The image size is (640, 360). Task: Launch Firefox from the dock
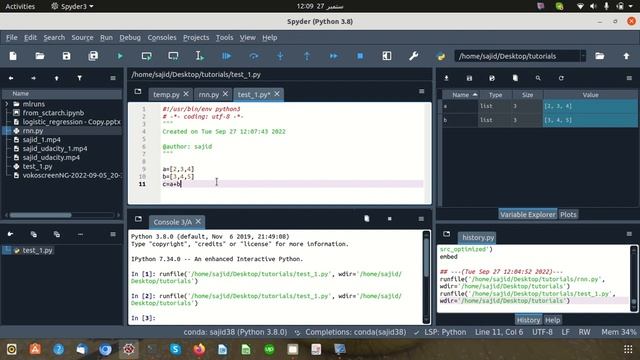tap(199, 349)
